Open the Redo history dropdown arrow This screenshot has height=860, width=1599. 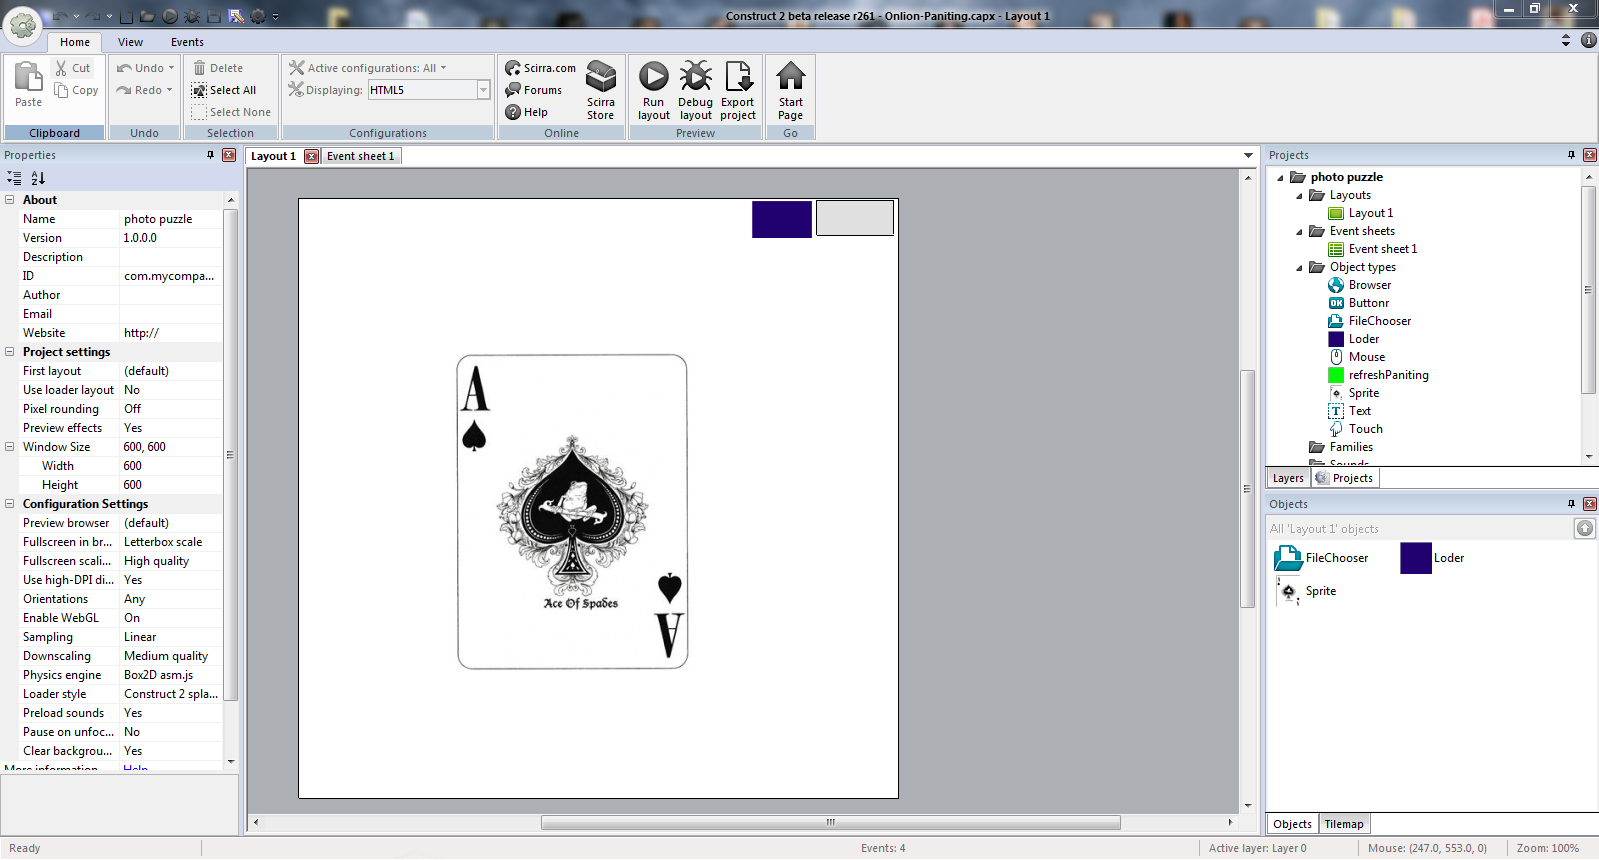pos(169,90)
